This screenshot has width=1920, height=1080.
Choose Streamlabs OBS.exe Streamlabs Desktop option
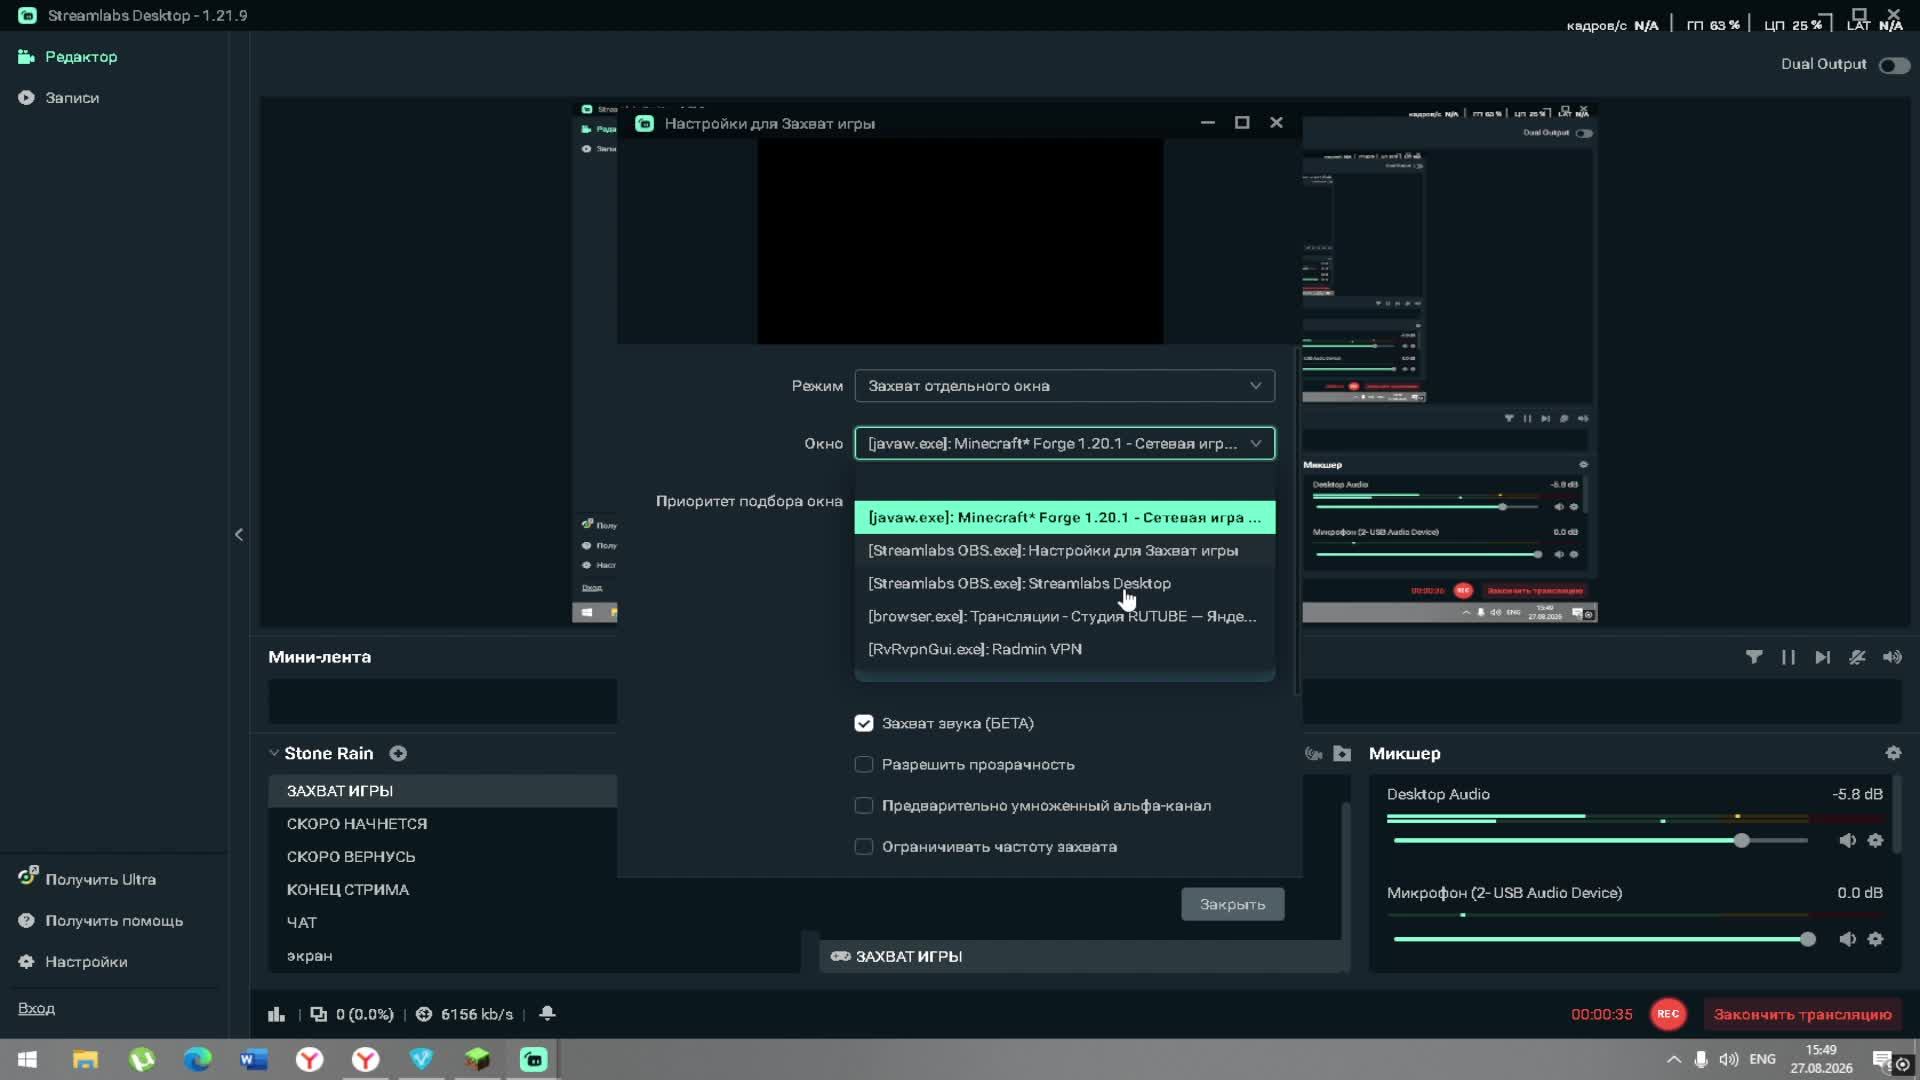click(1065, 584)
